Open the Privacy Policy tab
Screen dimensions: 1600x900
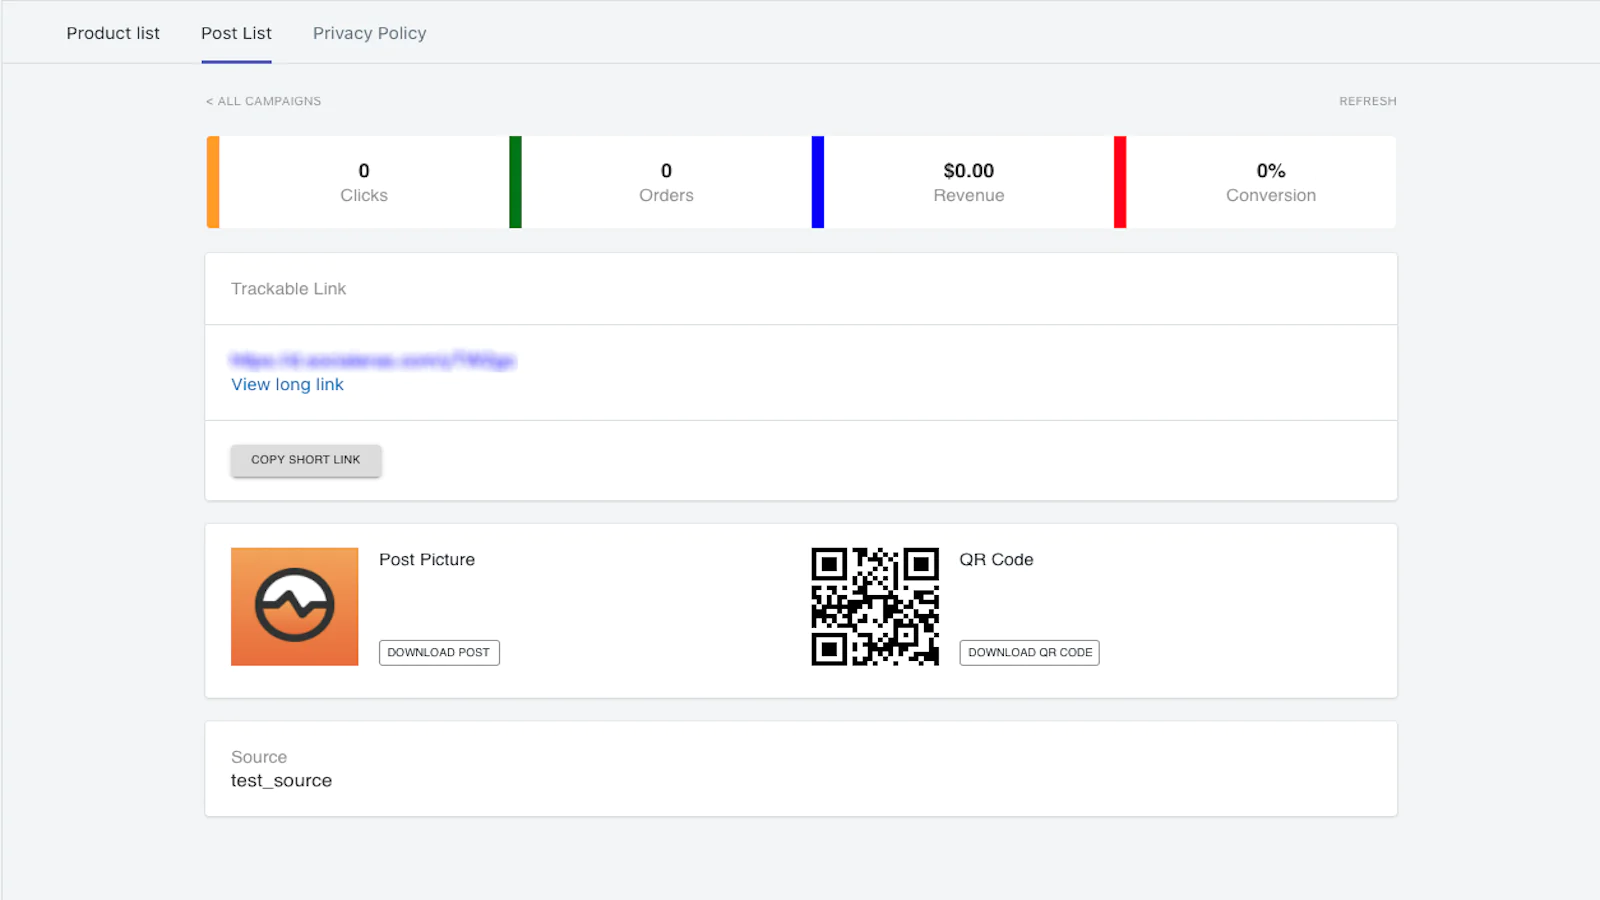pos(369,33)
